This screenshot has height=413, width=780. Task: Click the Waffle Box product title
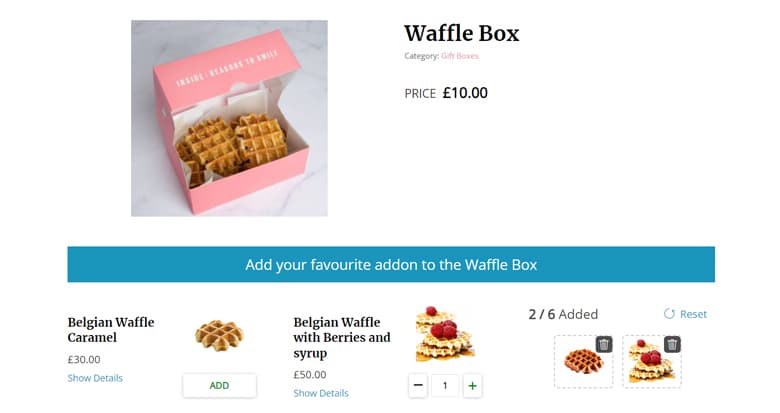pos(462,33)
